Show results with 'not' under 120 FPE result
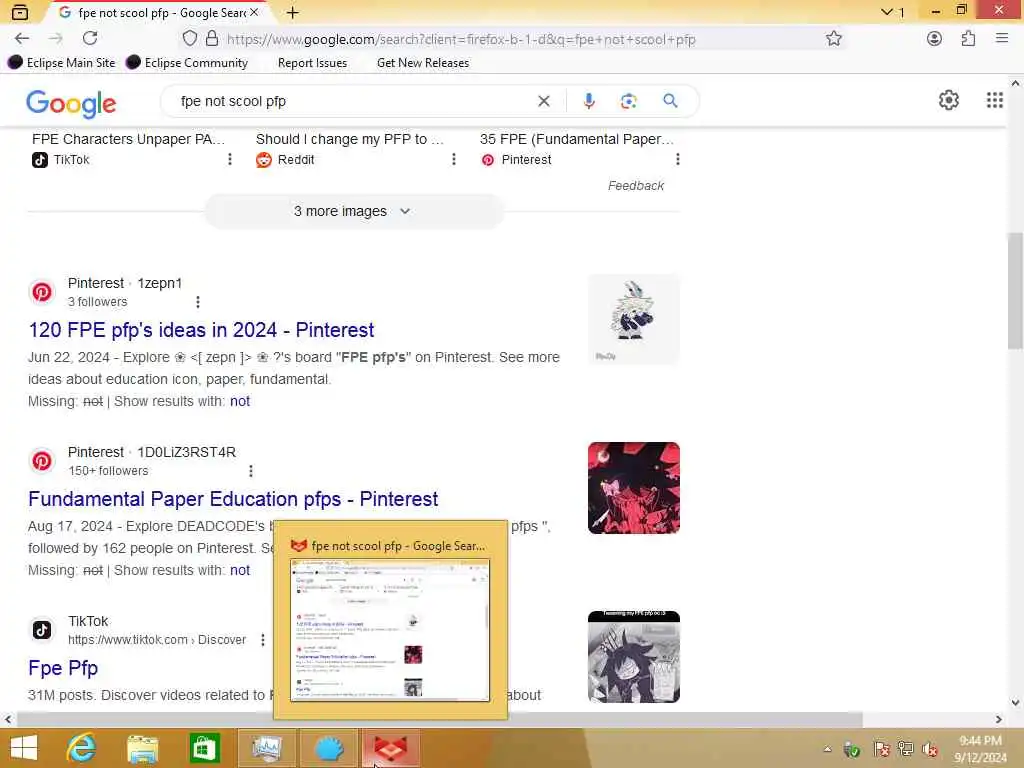 (x=240, y=402)
